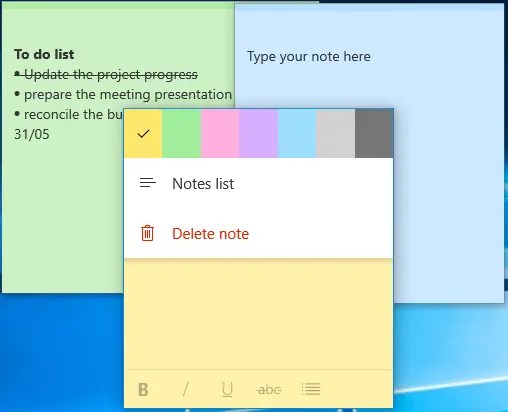Screen dimensions: 508x412
Task: Pick the pink note color
Action: pyautogui.click(x=220, y=133)
